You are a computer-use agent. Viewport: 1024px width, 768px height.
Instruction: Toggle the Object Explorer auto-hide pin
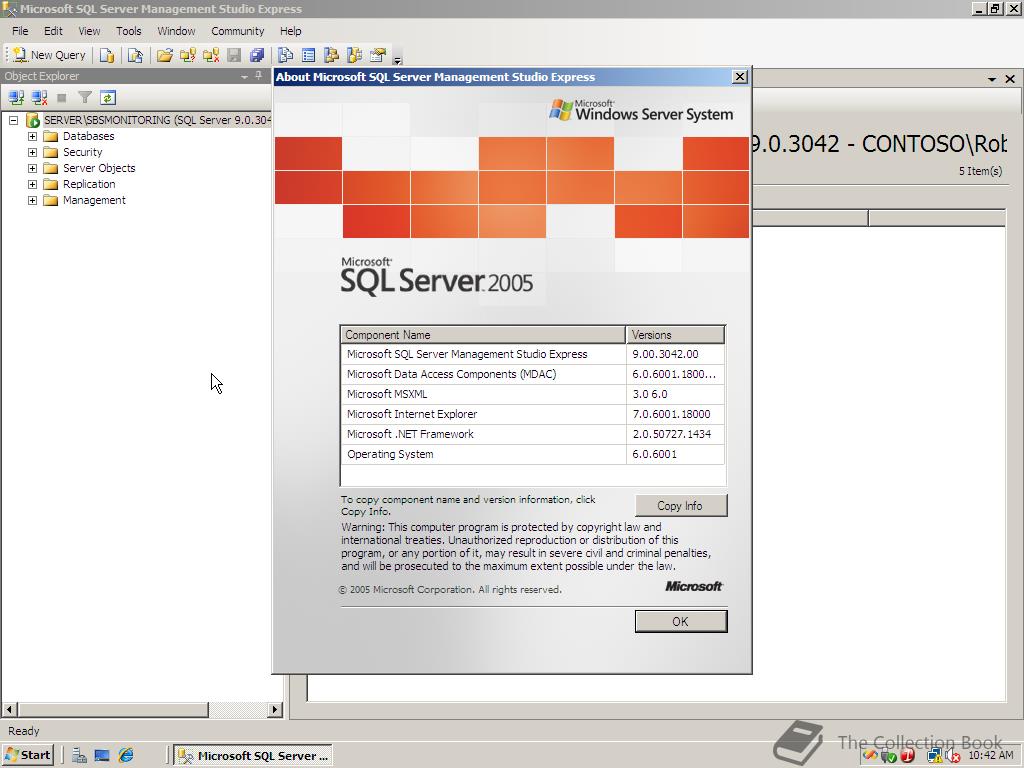259,76
